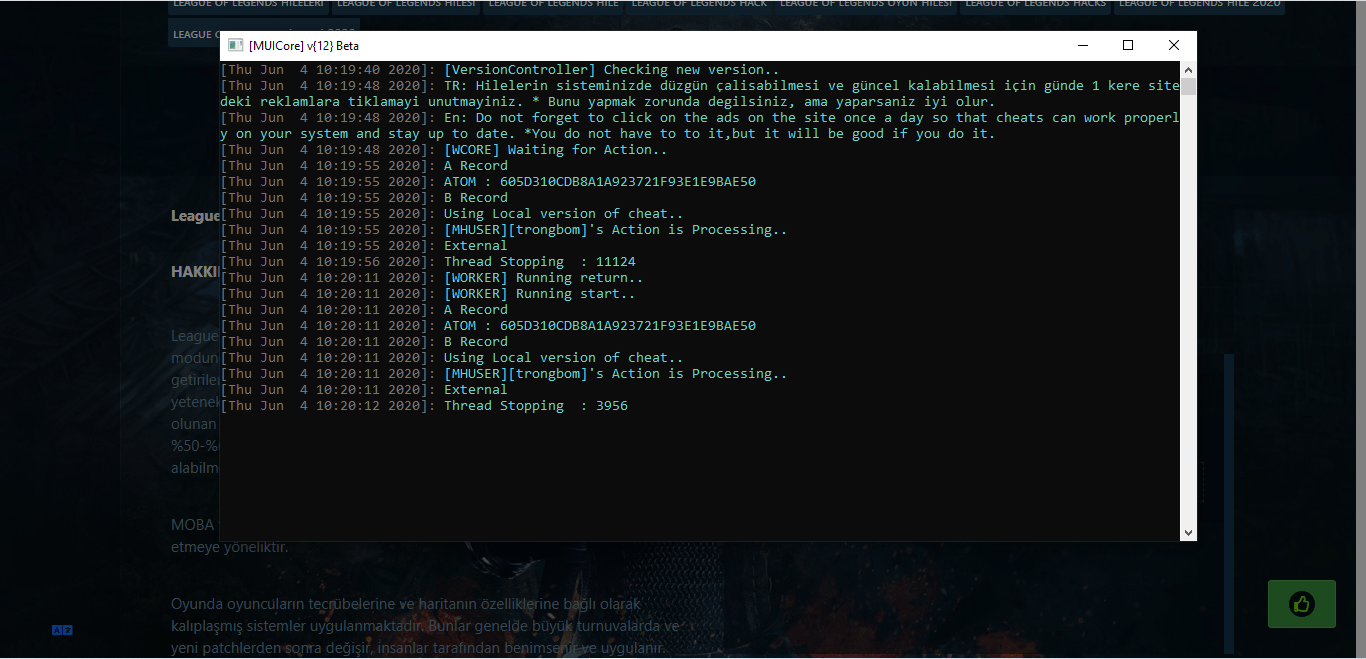Click the "[WORKER] Running return.." line

point(432,278)
